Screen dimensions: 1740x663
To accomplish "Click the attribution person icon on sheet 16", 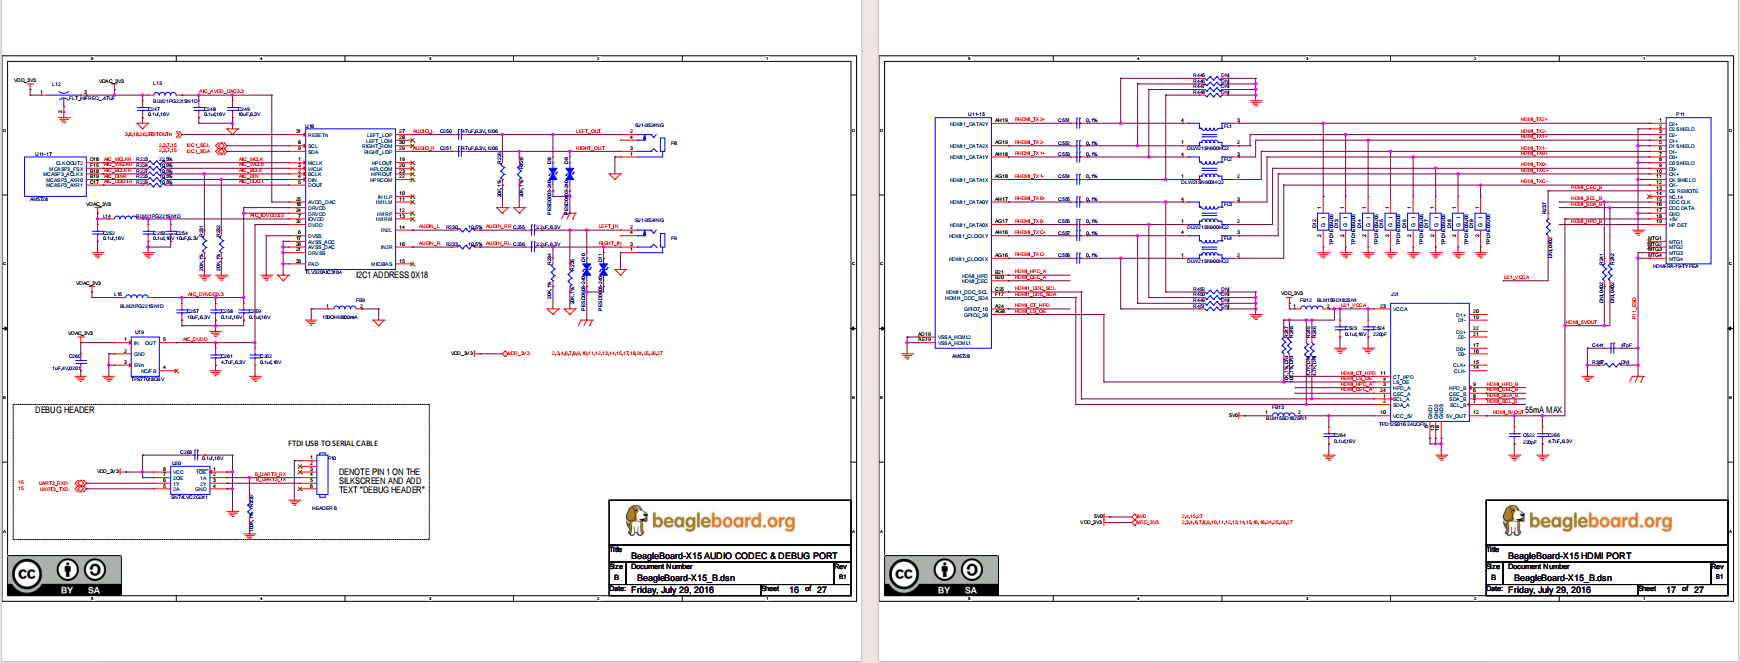I will pyautogui.click(x=67, y=570).
